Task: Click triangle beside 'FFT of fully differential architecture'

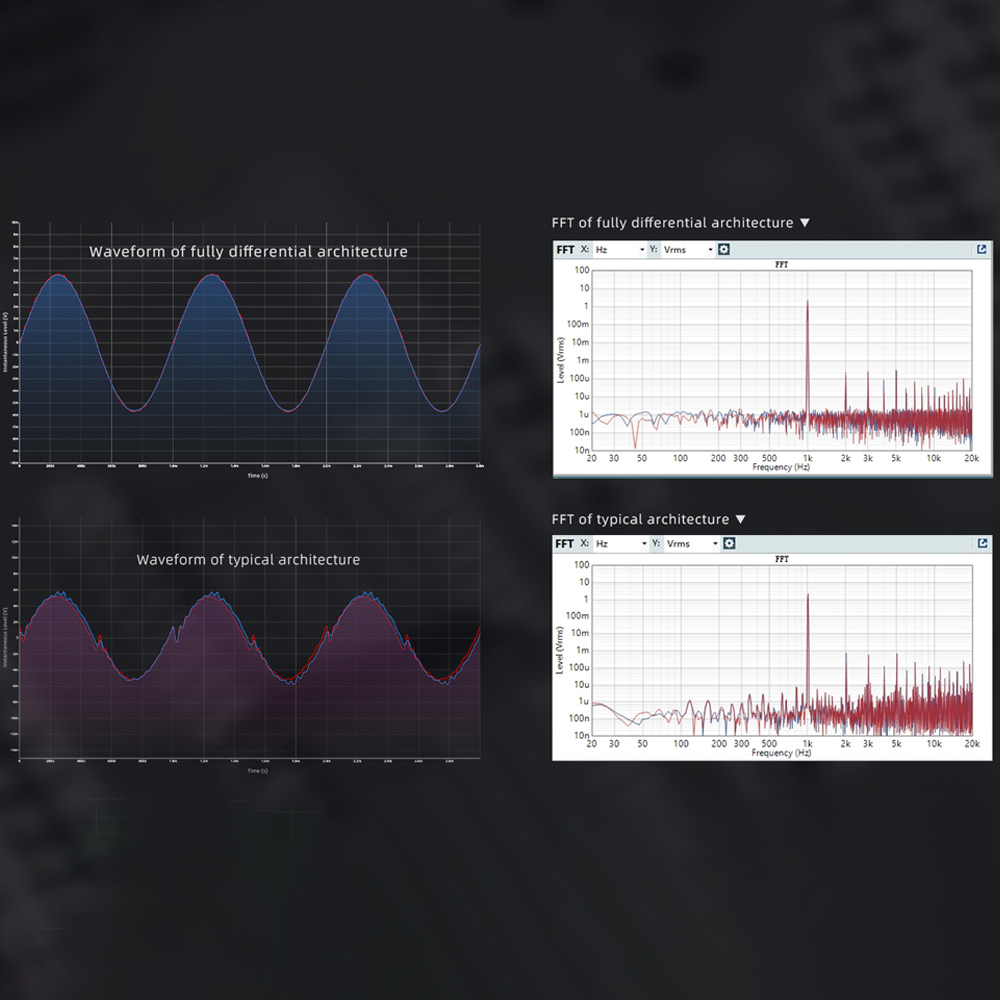Action: [x=805, y=223]
